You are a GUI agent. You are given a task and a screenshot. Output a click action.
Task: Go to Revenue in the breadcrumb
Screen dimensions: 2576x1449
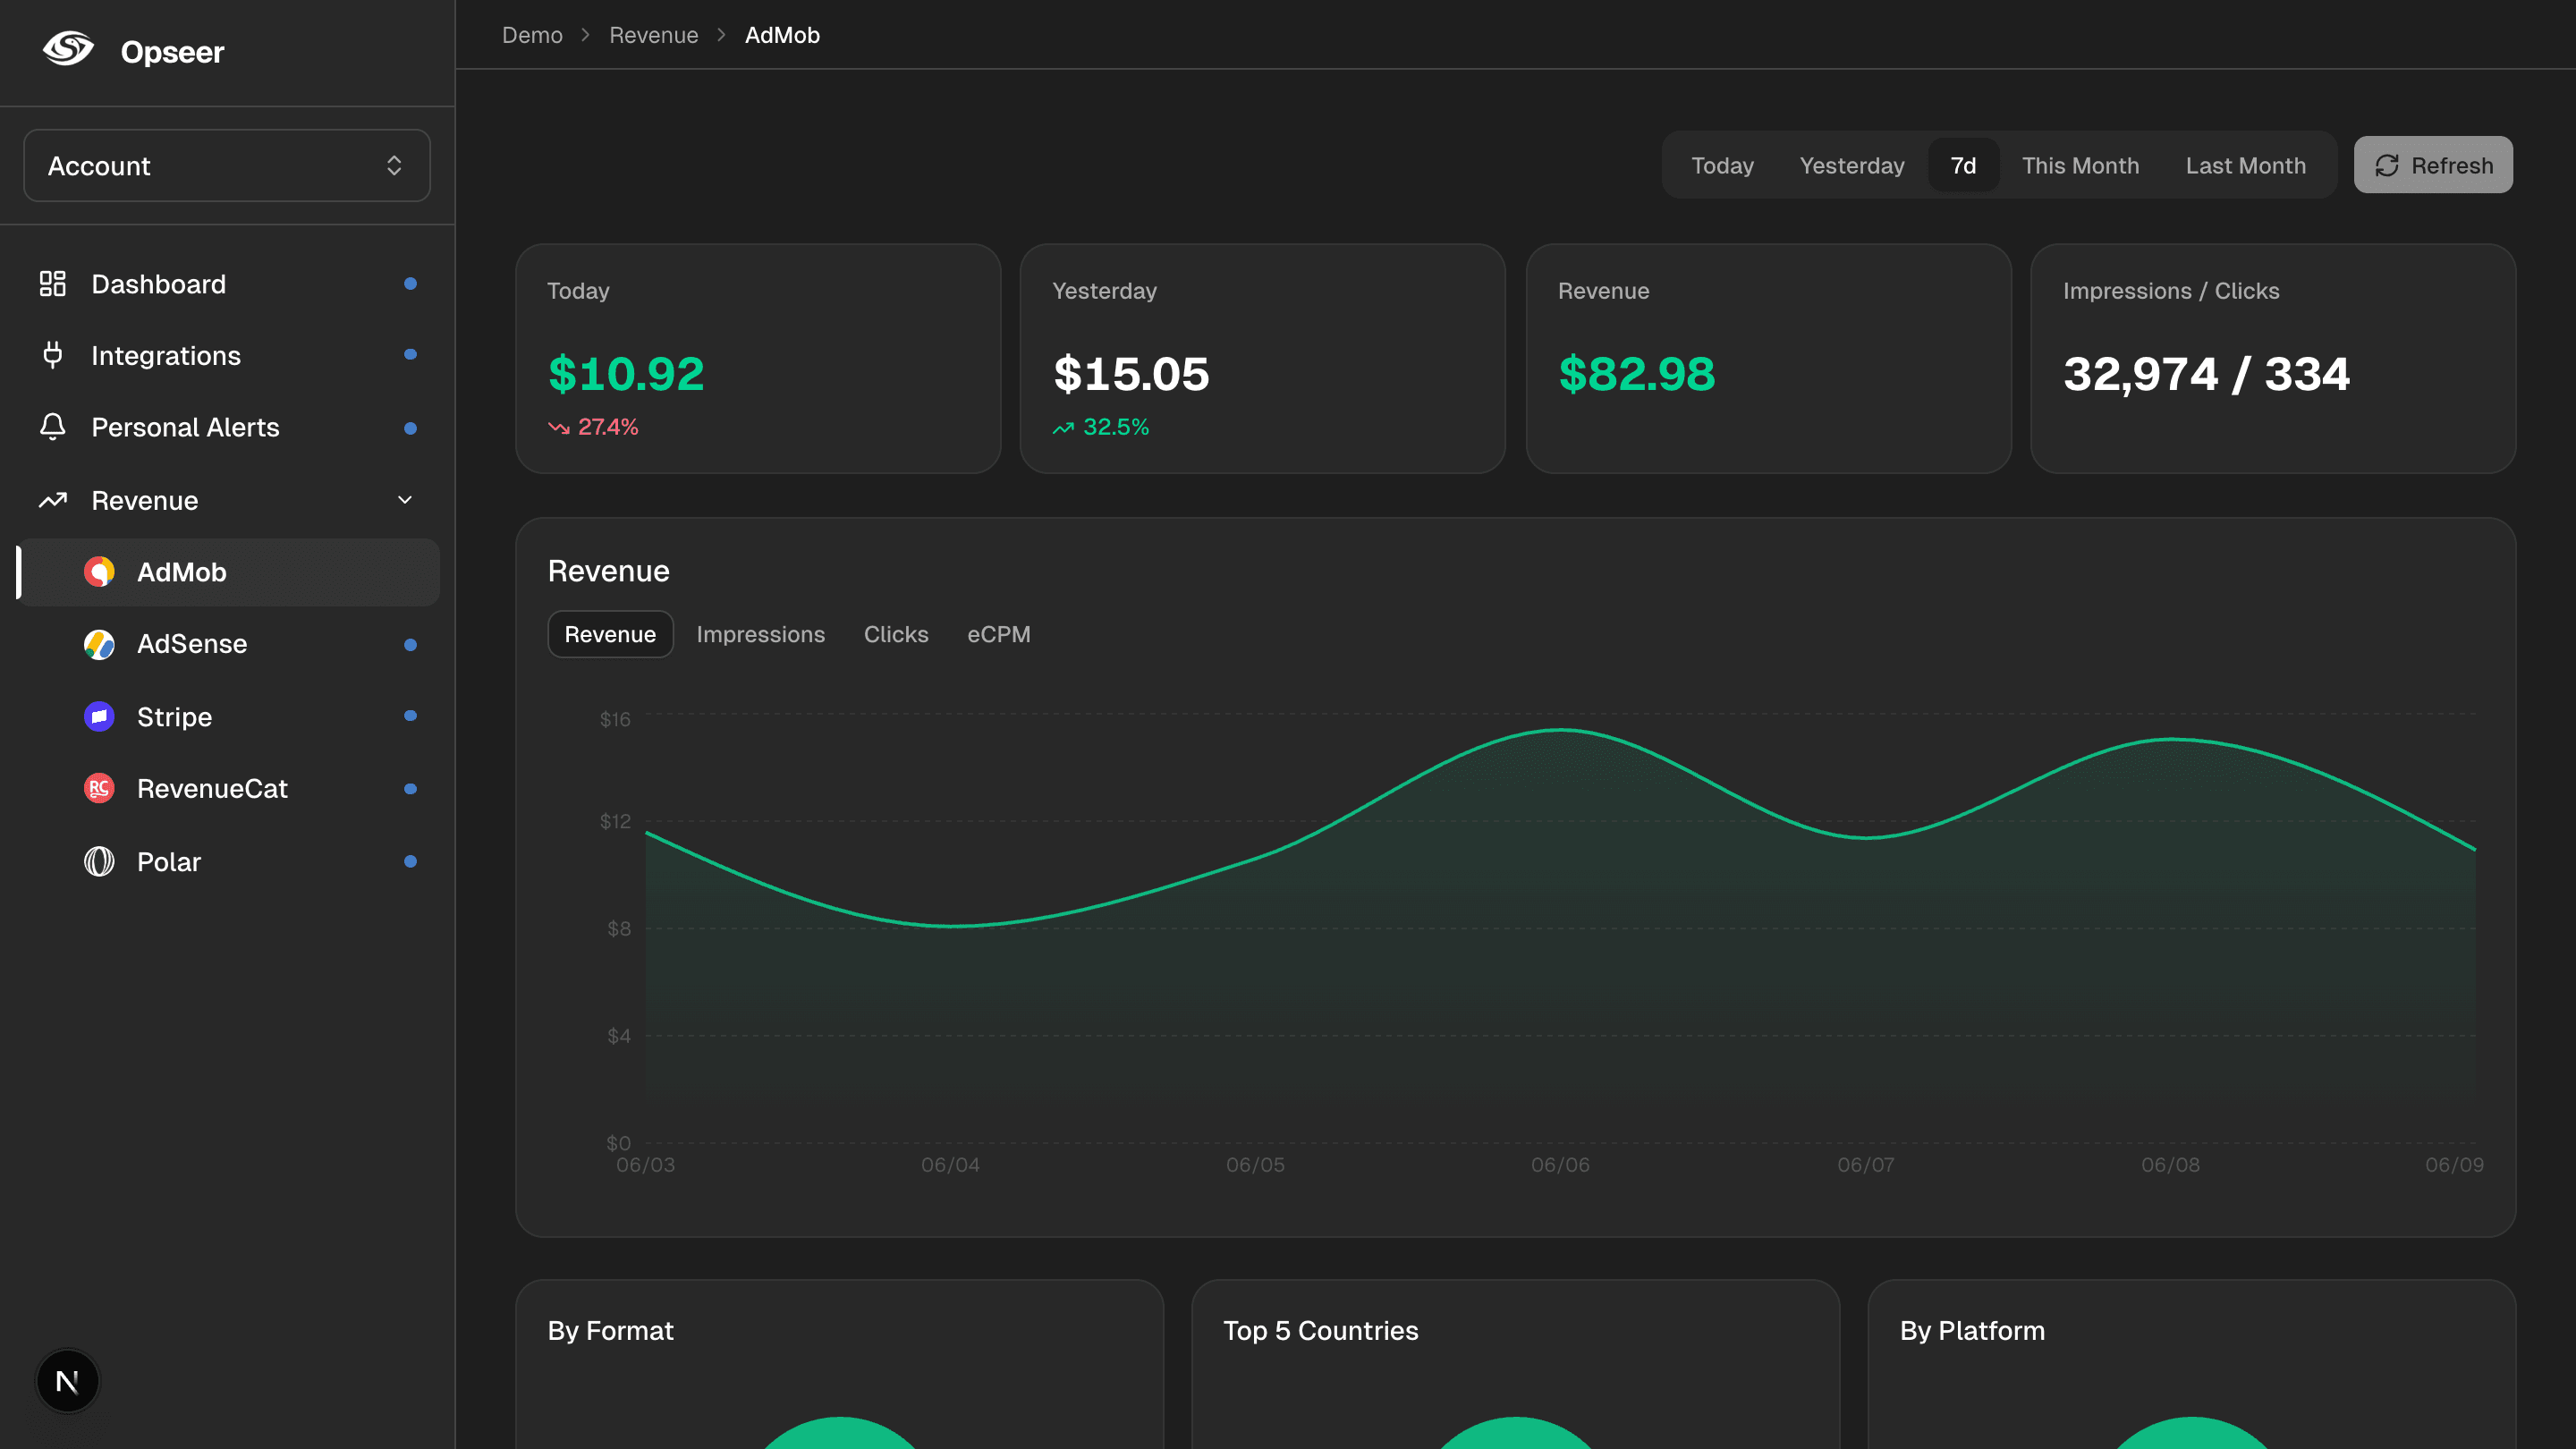pyautogui.click(x=654, y=35)
